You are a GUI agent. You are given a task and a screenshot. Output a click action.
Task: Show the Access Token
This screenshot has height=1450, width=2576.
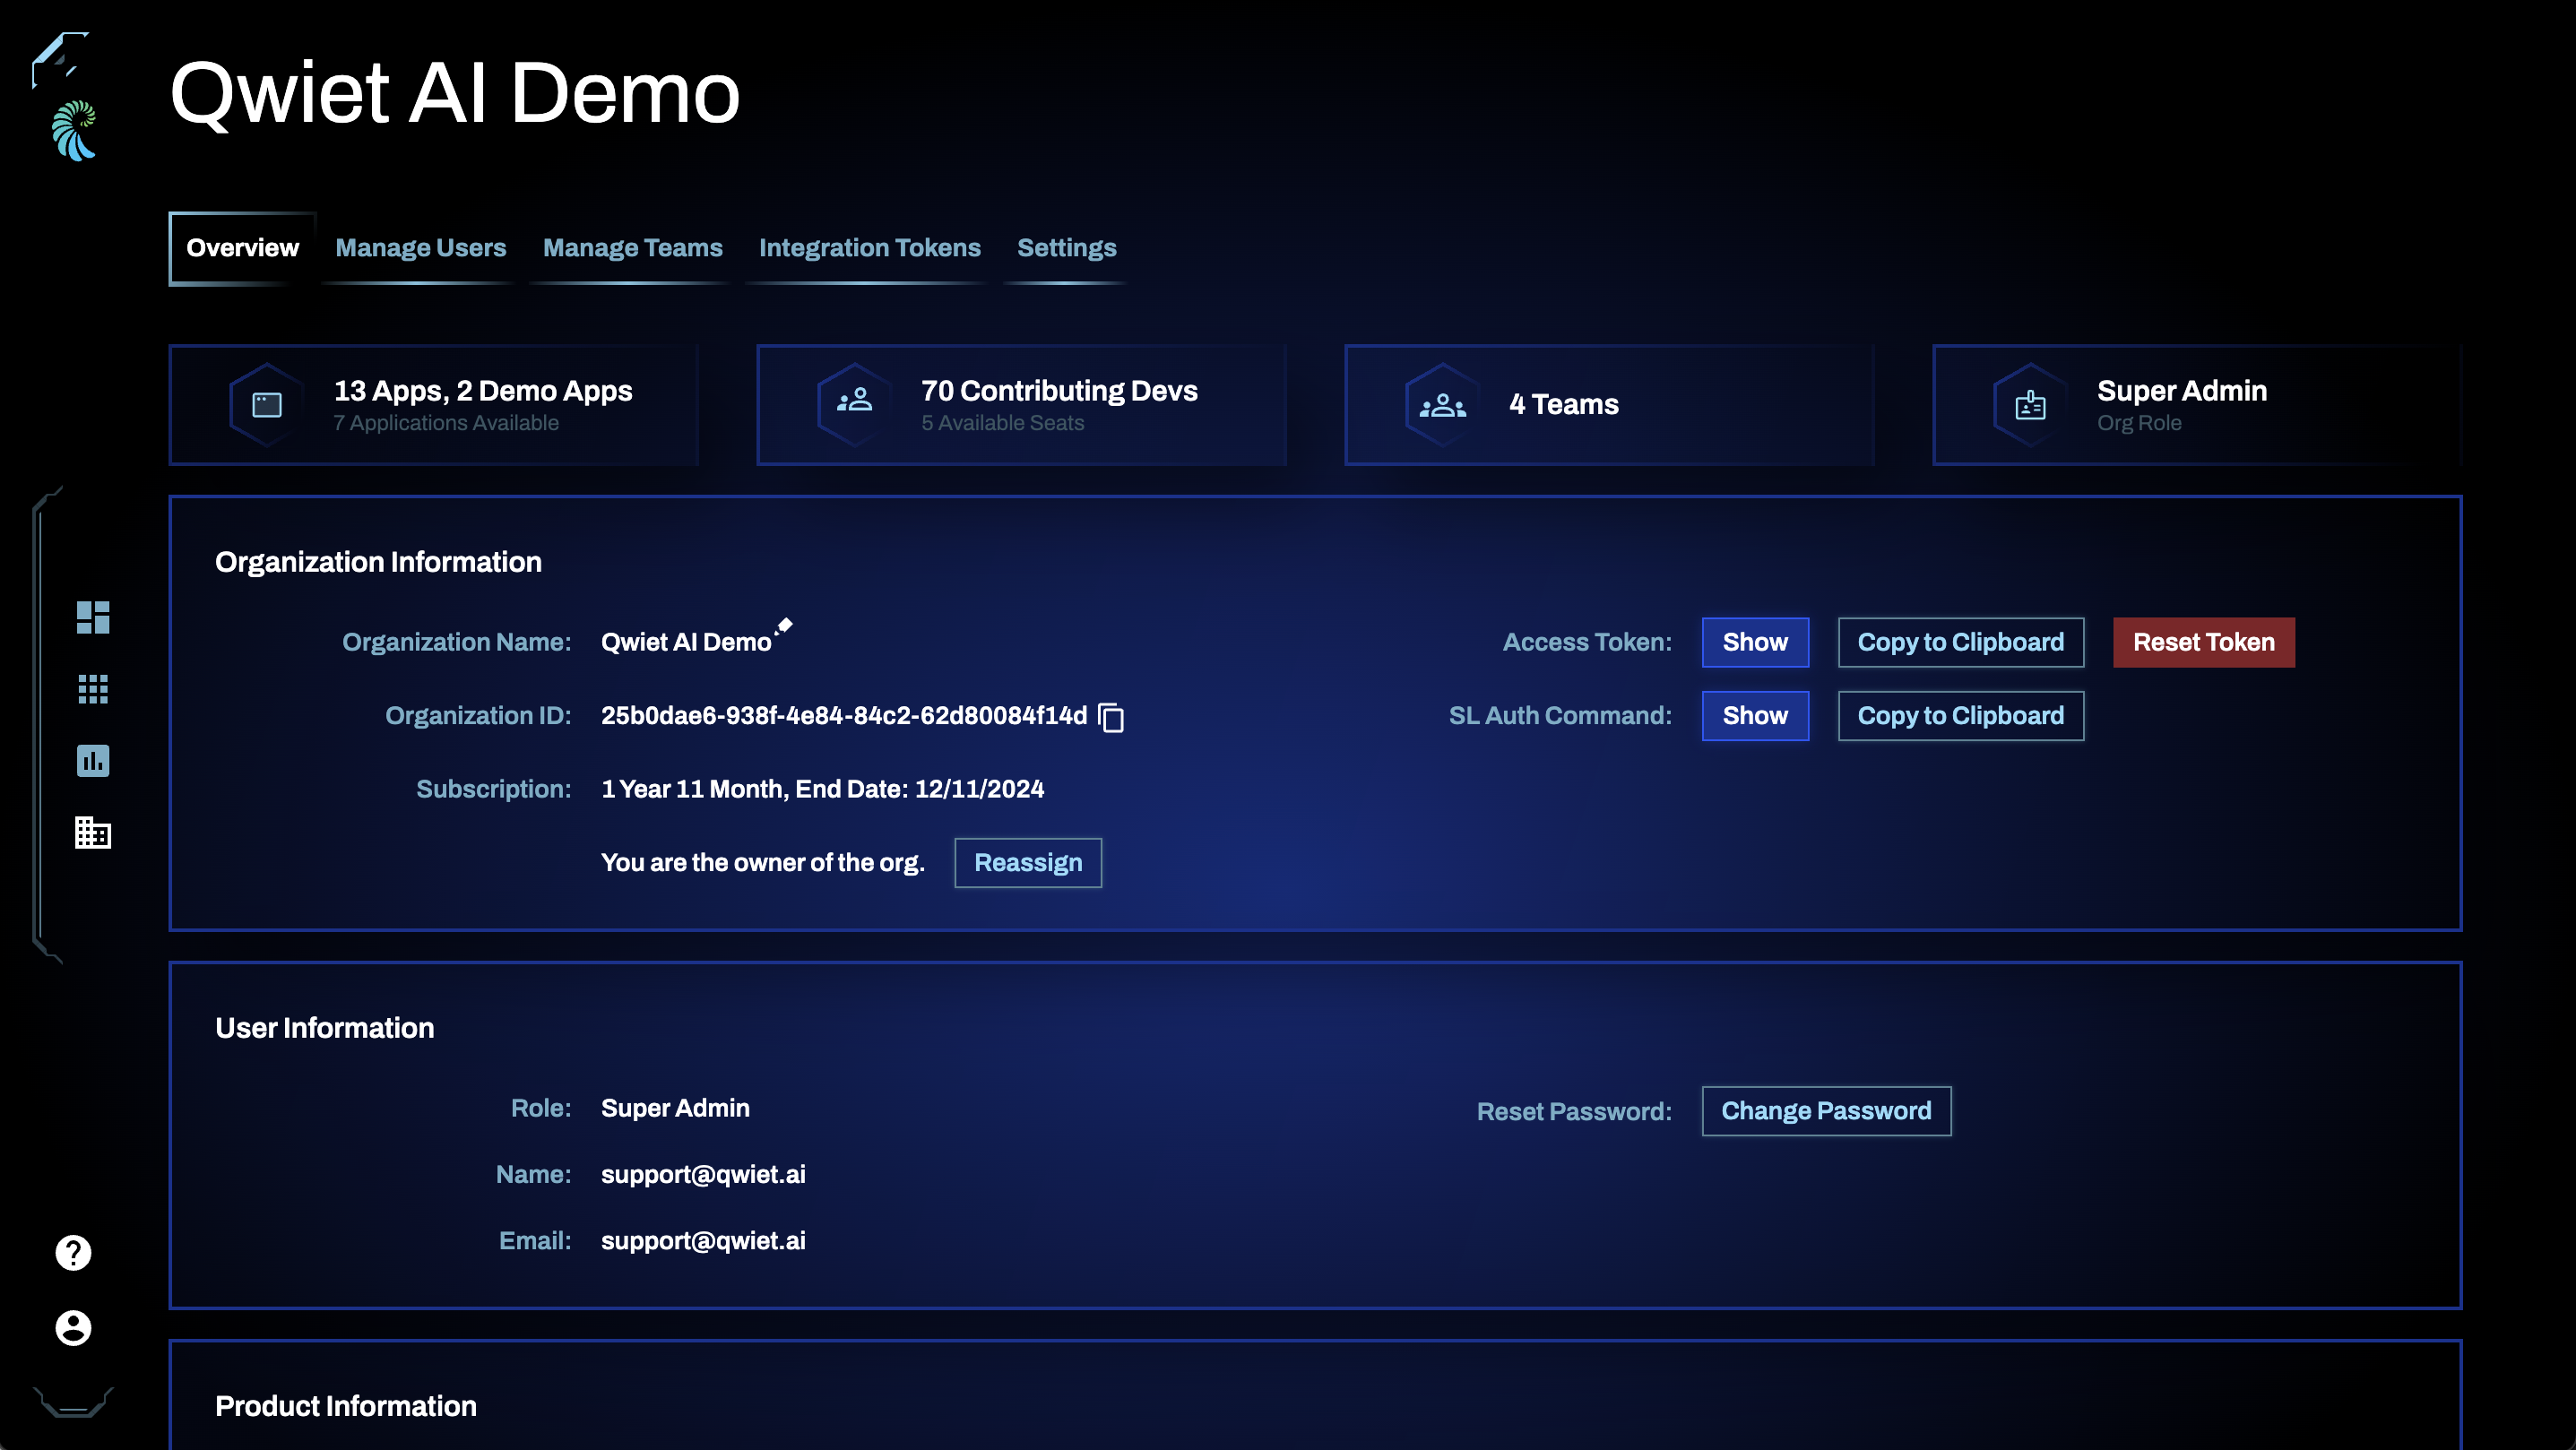click(1755, 642)
